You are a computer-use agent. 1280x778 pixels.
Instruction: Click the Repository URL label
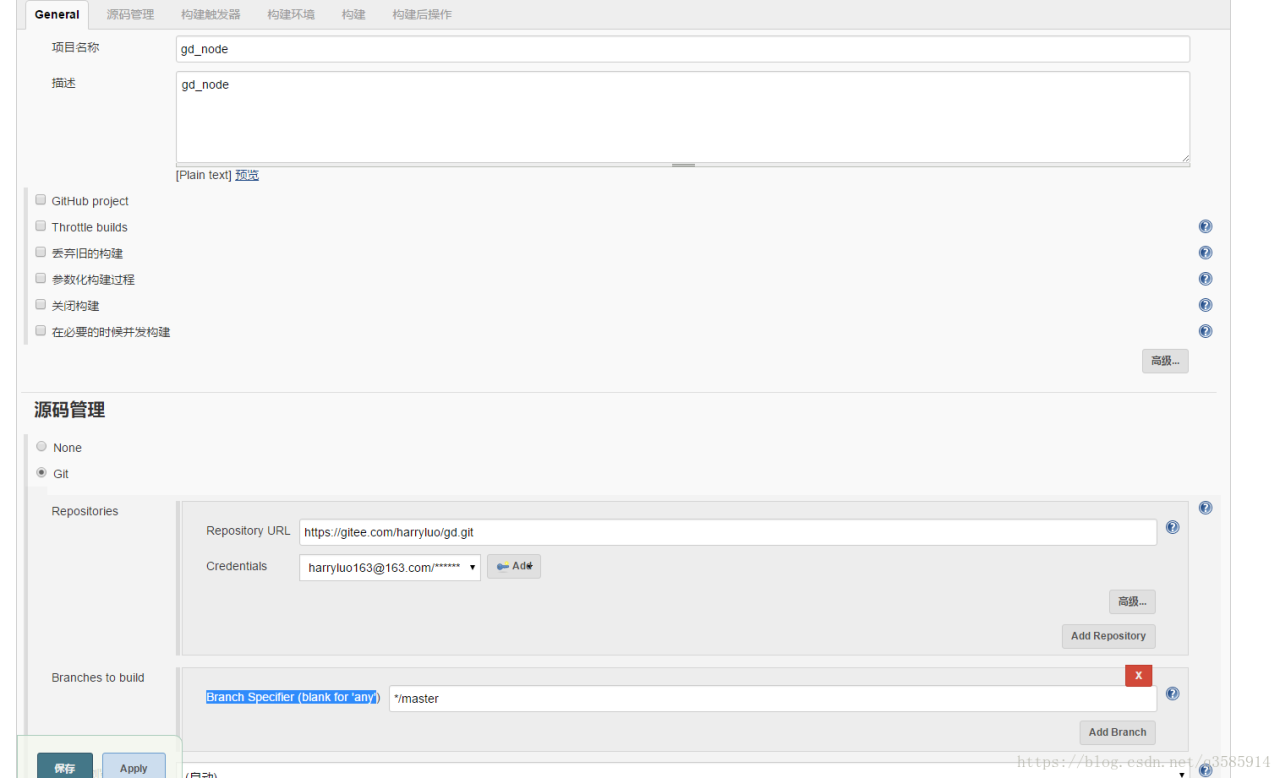(248, 531)
